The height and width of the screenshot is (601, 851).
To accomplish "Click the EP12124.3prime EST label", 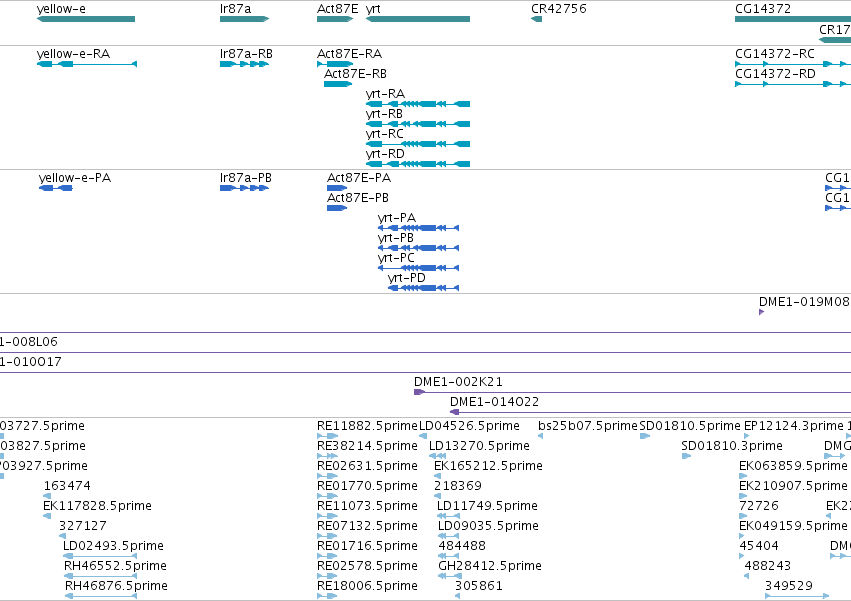I will coord(794,426).
